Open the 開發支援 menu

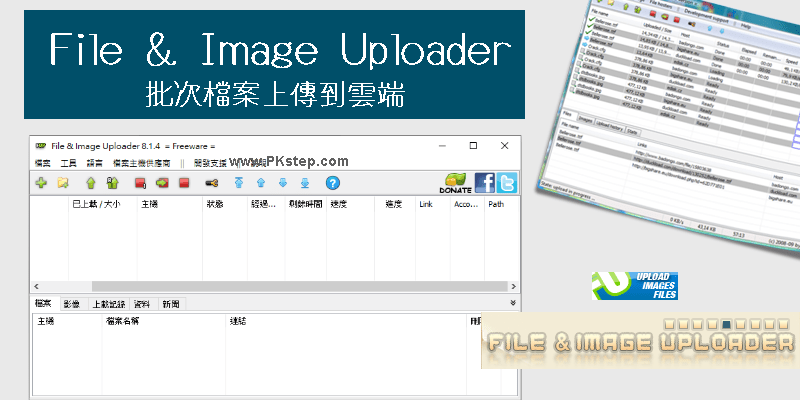pyautogui.click(x=210, y=163)
